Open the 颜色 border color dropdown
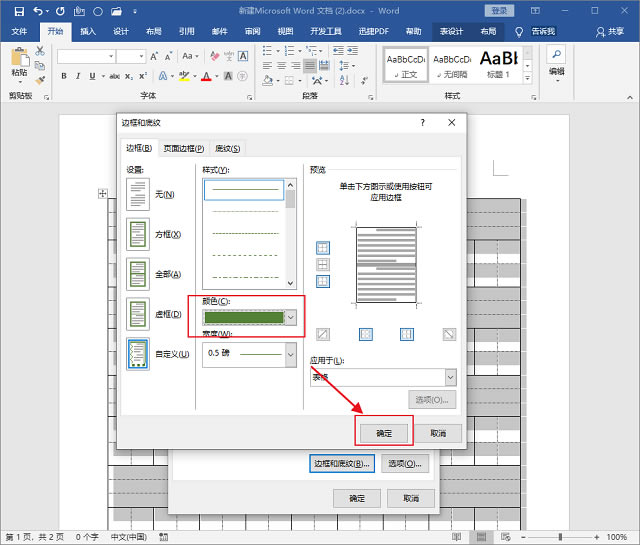The width and height of the screenshot is (640, 545). tap(291, 317)
